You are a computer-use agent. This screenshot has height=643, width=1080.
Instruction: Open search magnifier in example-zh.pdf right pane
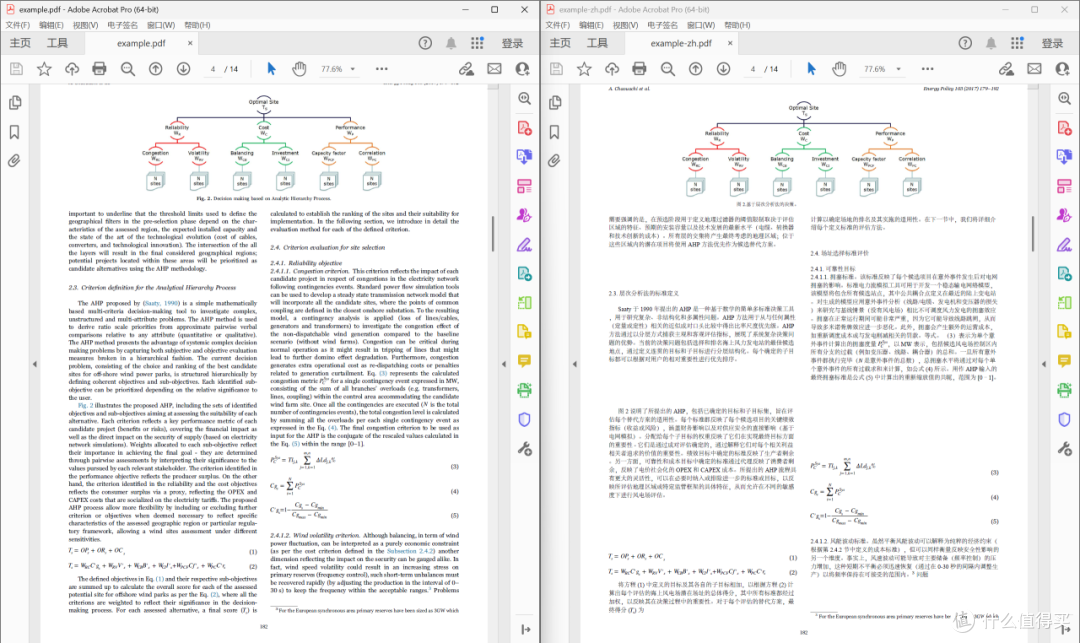click(1064, 98)
